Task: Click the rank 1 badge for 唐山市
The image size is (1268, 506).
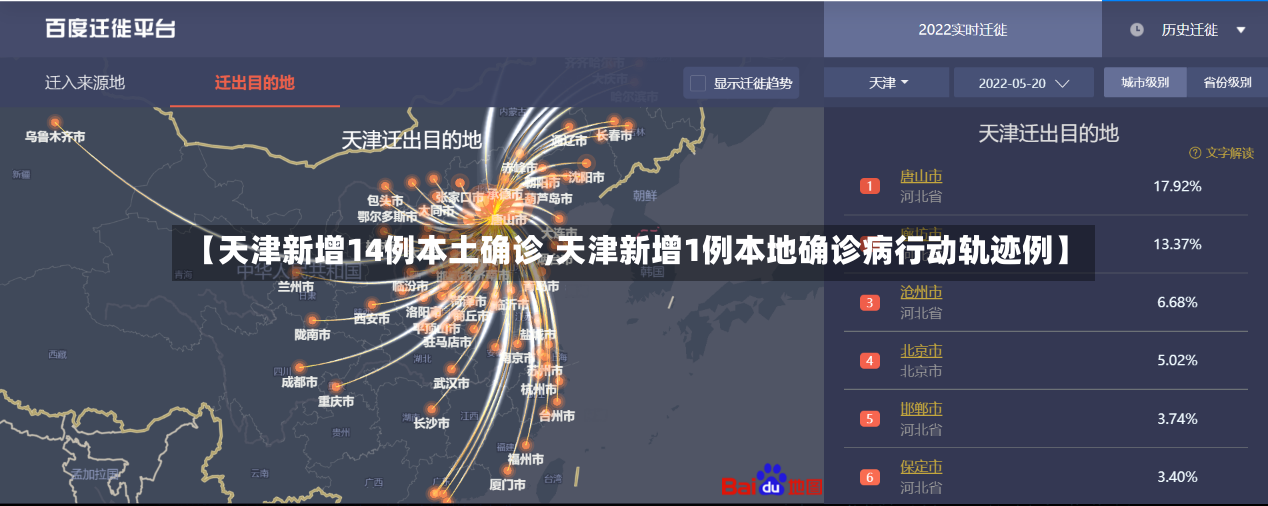Action: pos(870,186)
